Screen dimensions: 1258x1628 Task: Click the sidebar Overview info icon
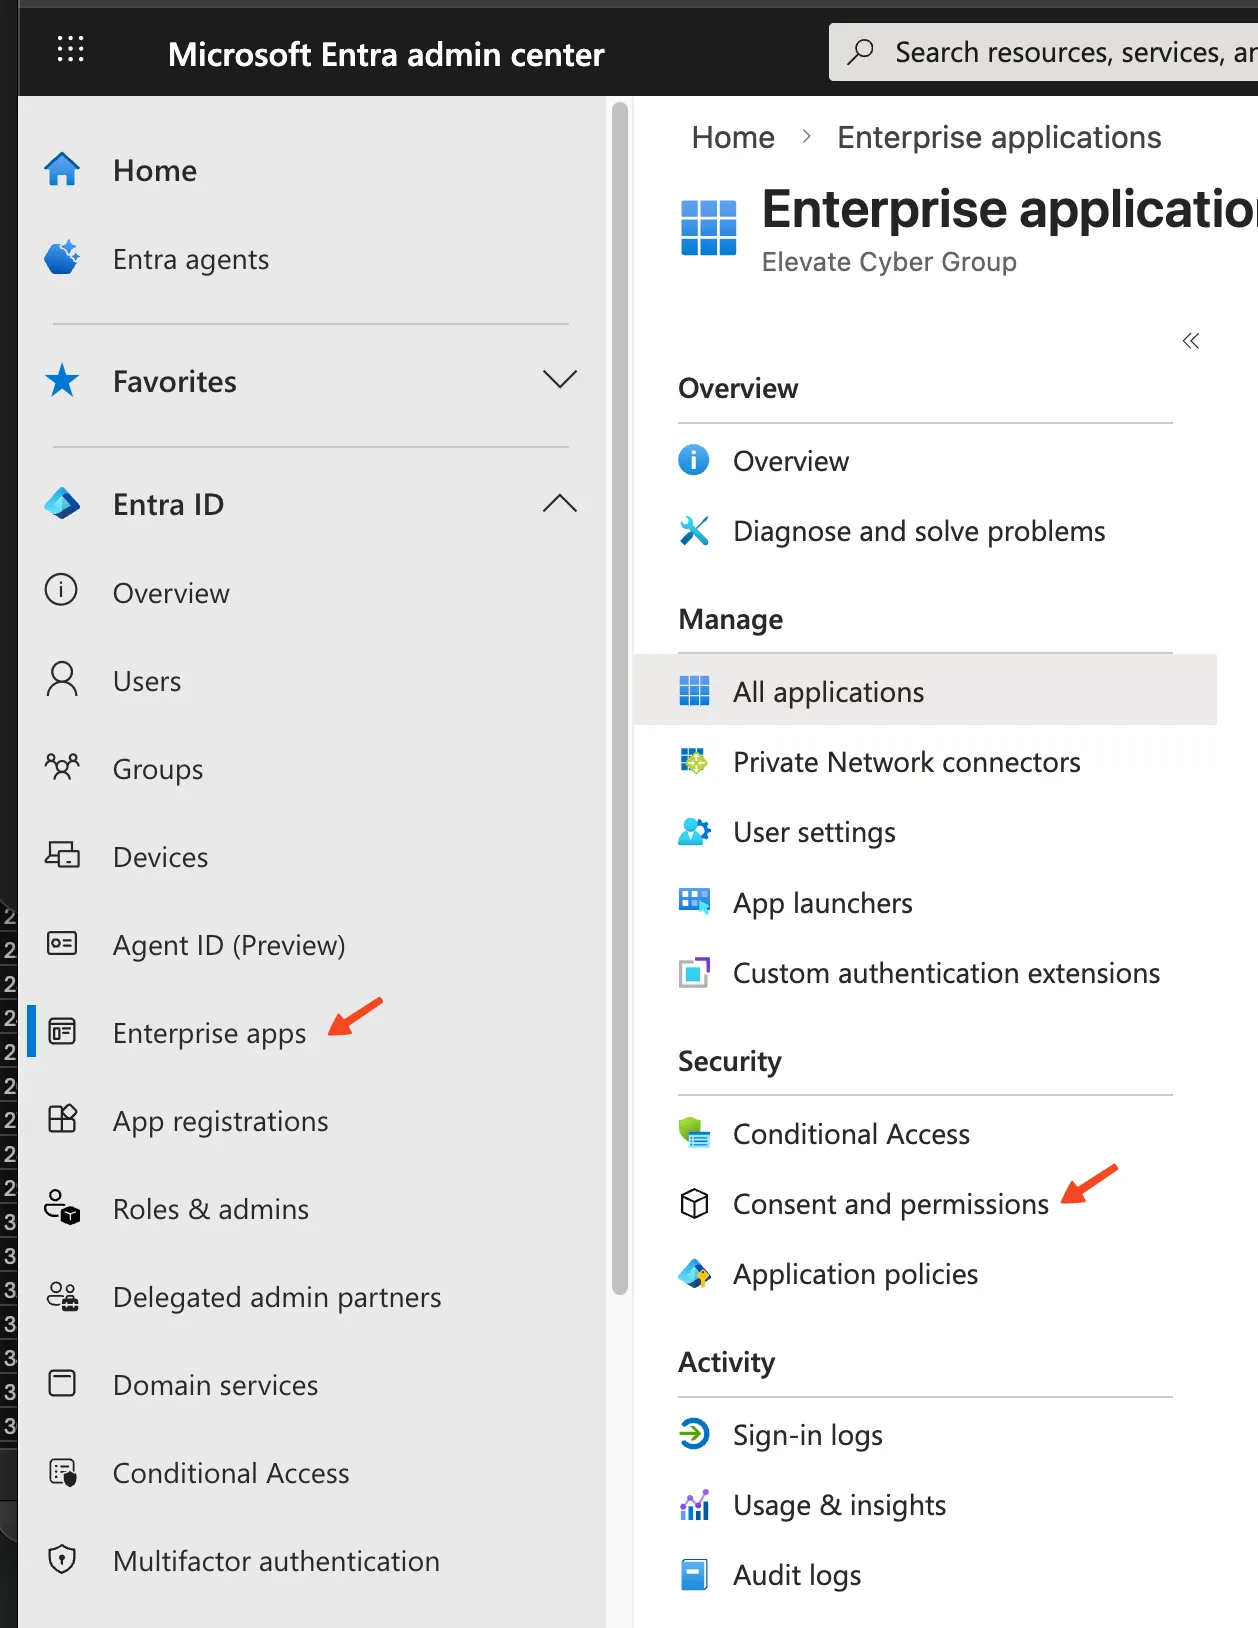(61, 590)
